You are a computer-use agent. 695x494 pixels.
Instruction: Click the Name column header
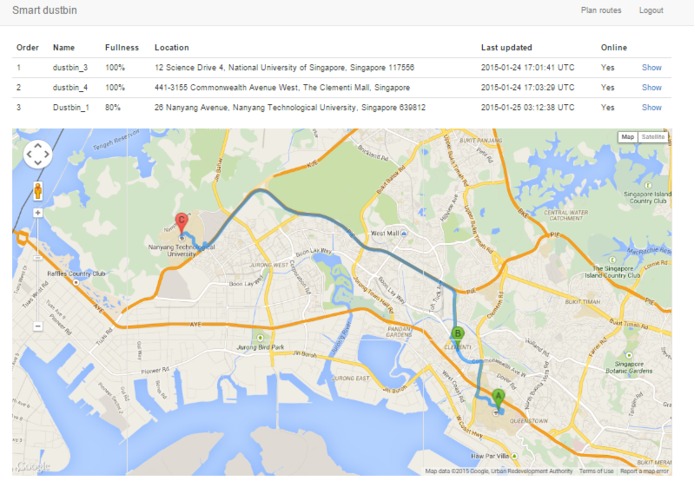[64, 47]
